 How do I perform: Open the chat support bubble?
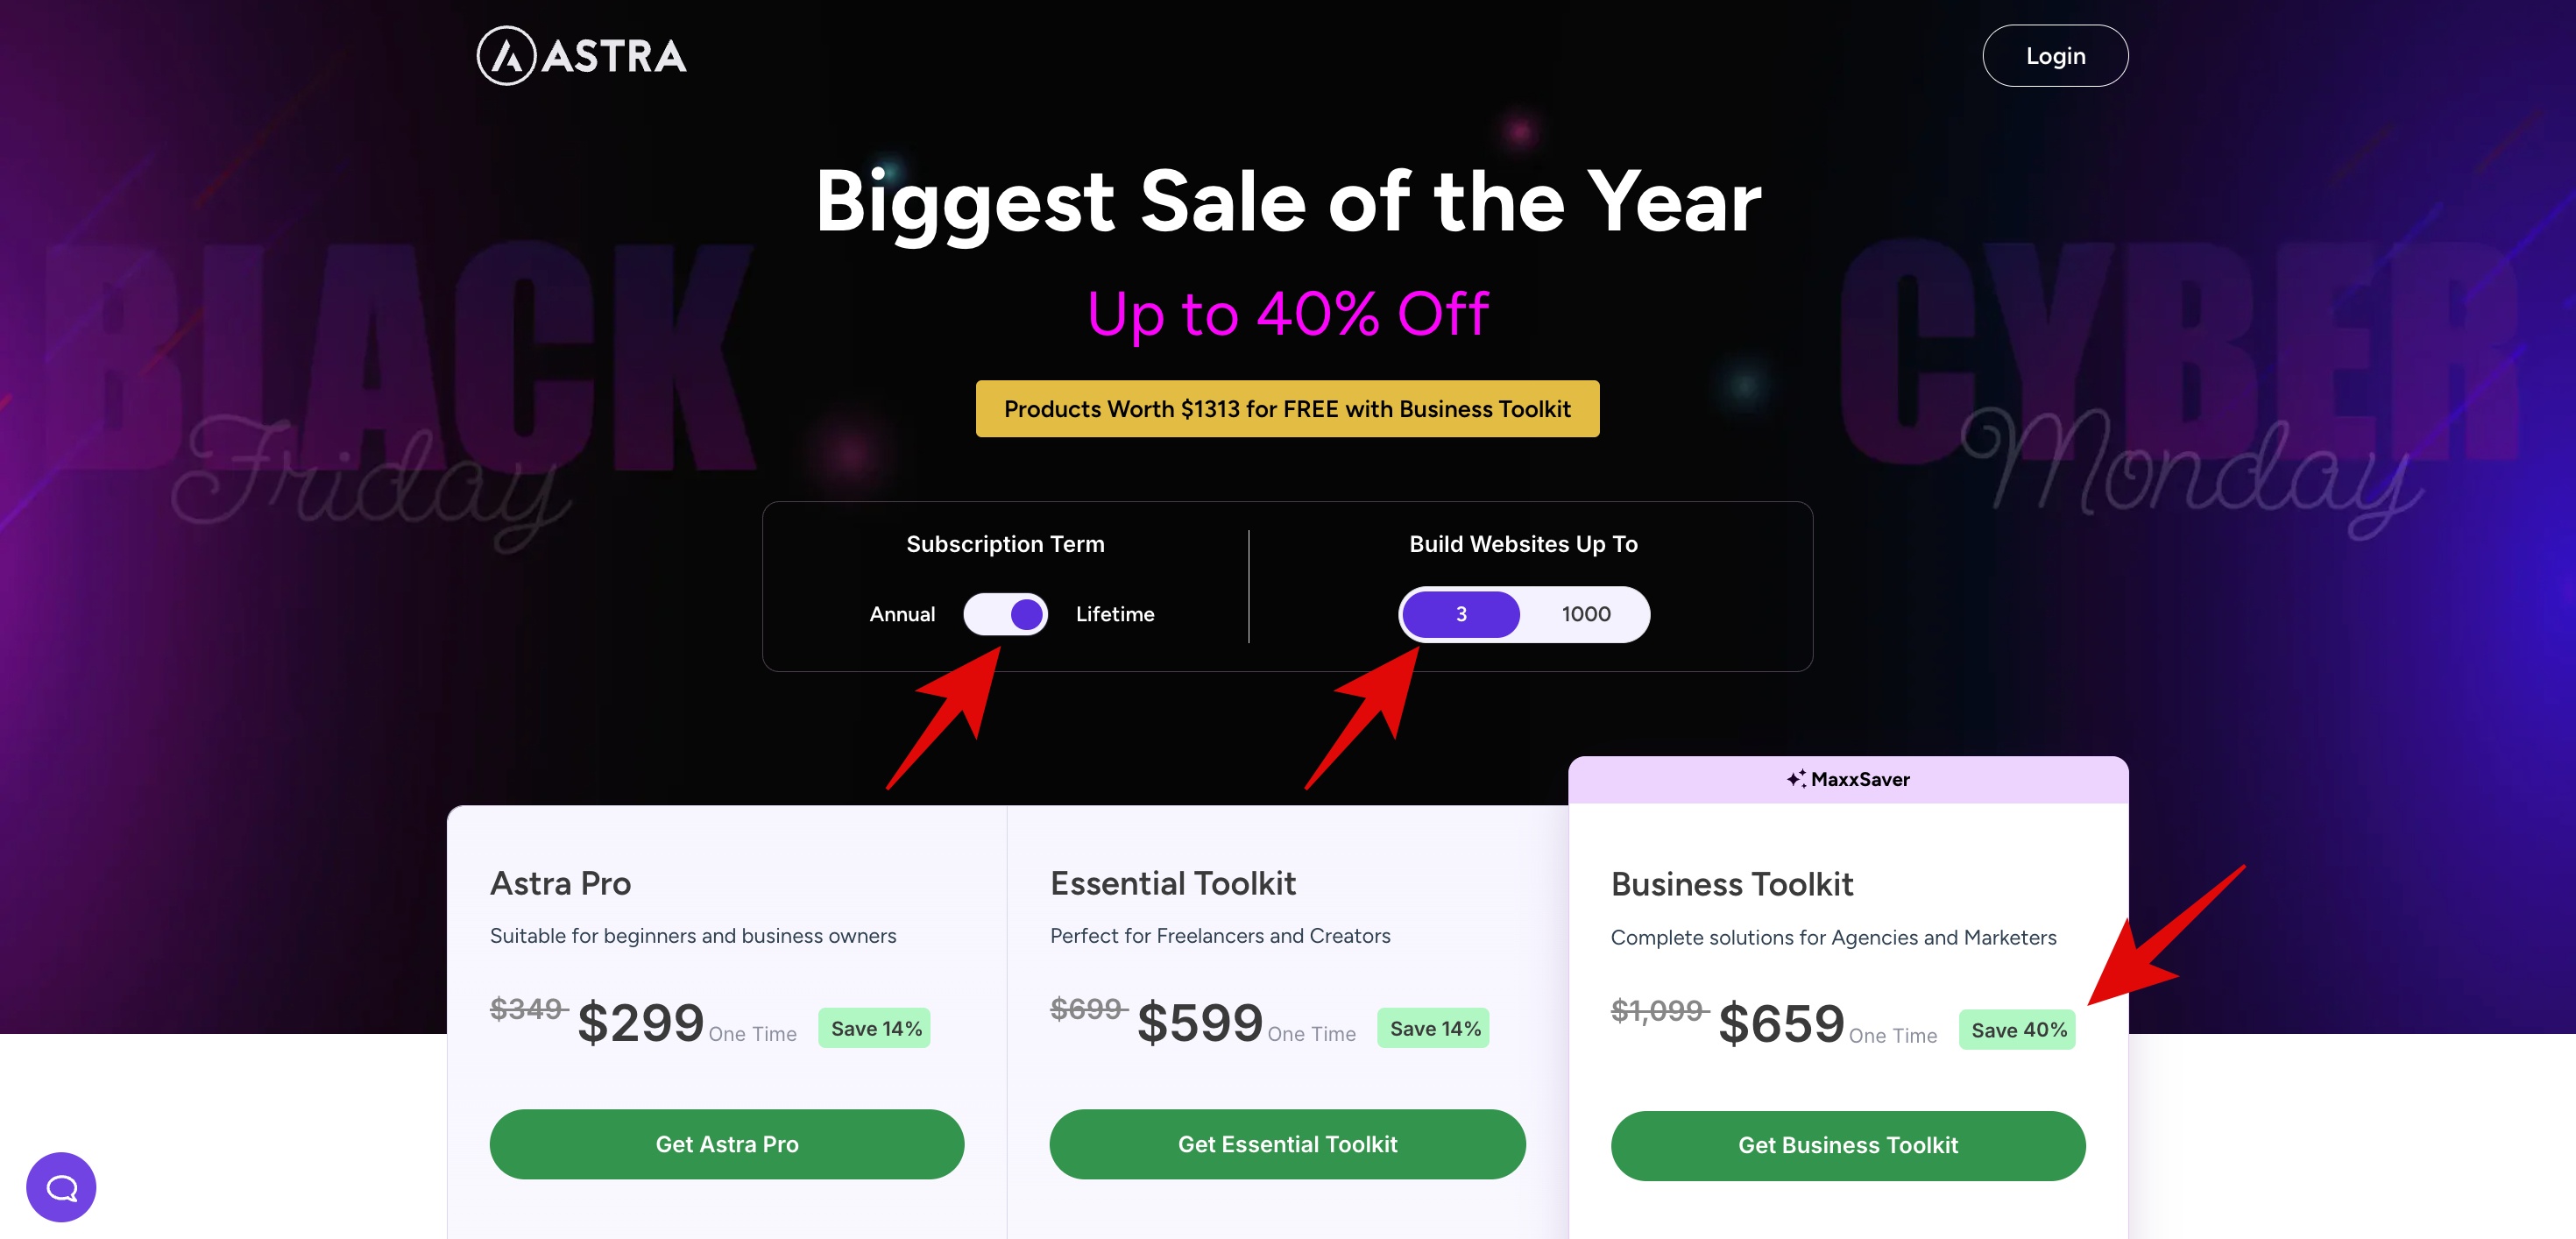[x=61, y=1187]
